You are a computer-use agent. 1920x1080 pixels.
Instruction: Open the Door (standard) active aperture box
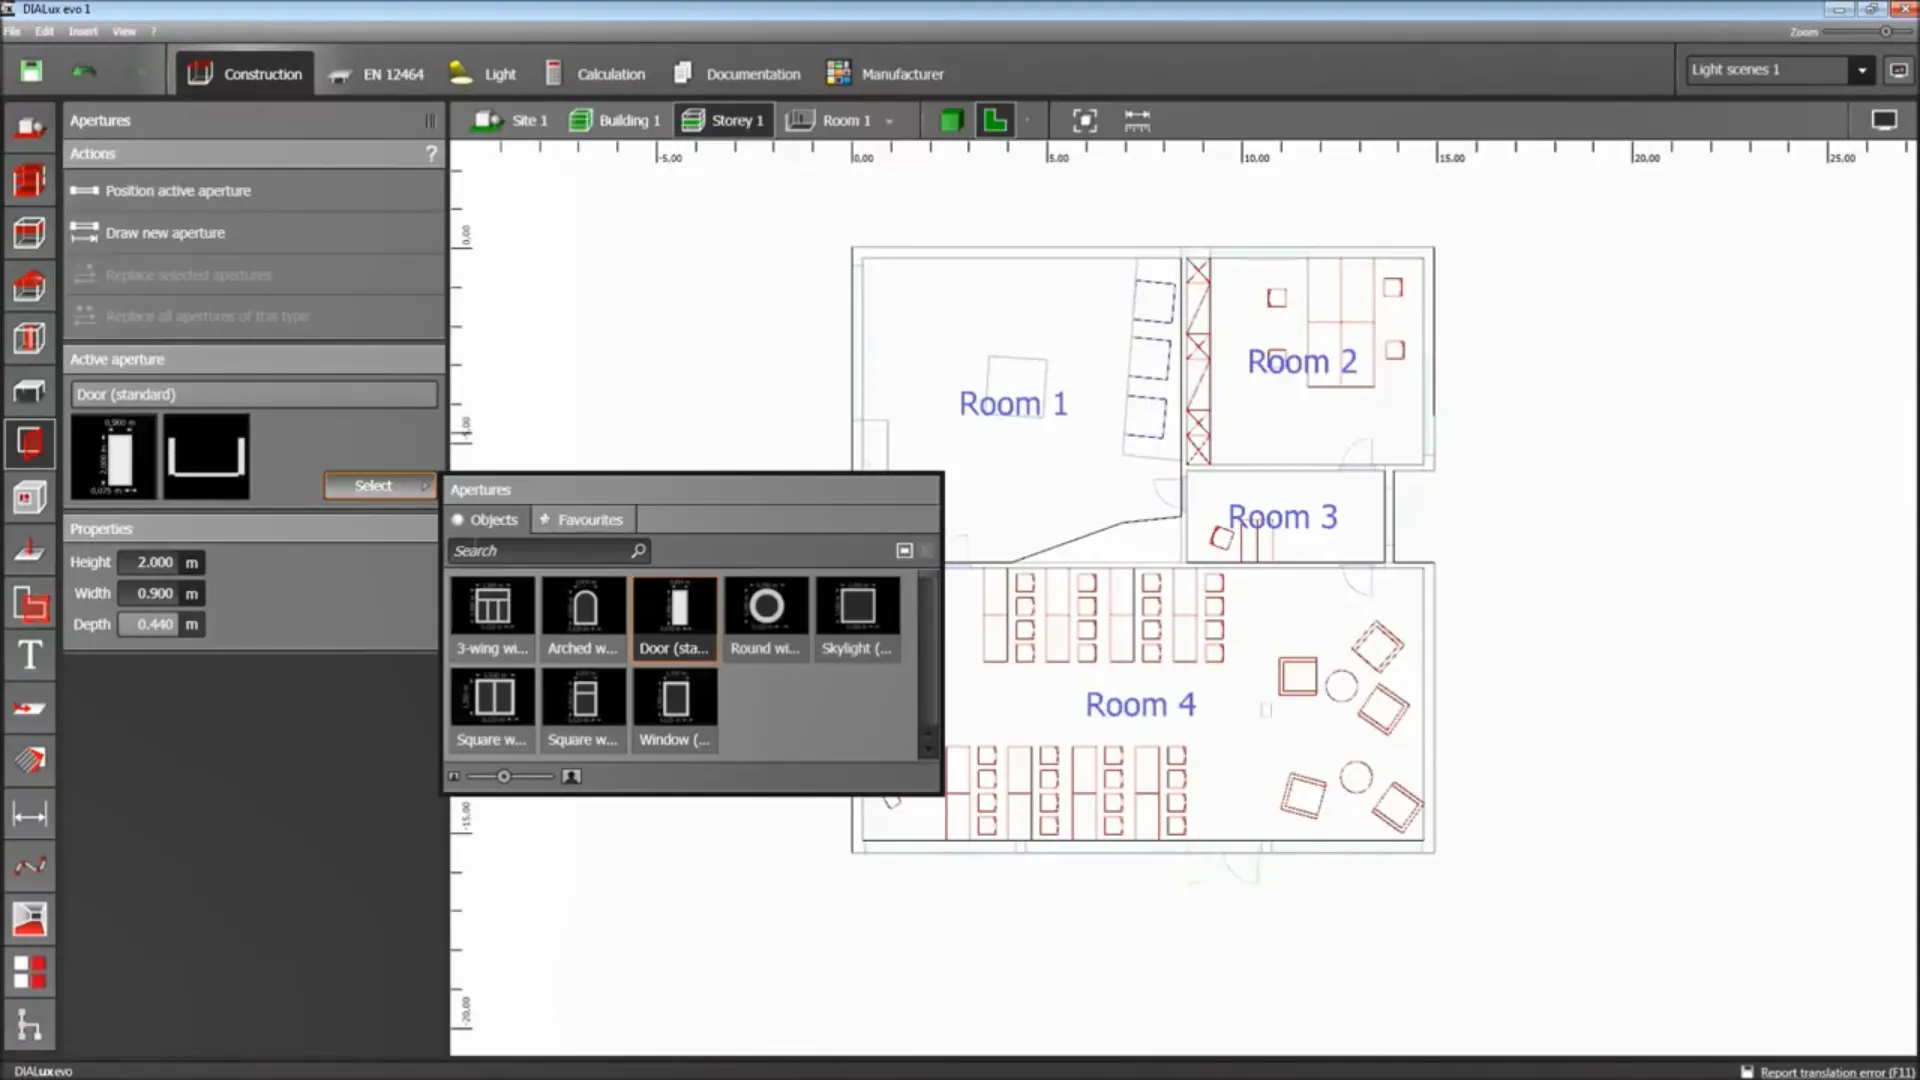(x=254, y=394)
